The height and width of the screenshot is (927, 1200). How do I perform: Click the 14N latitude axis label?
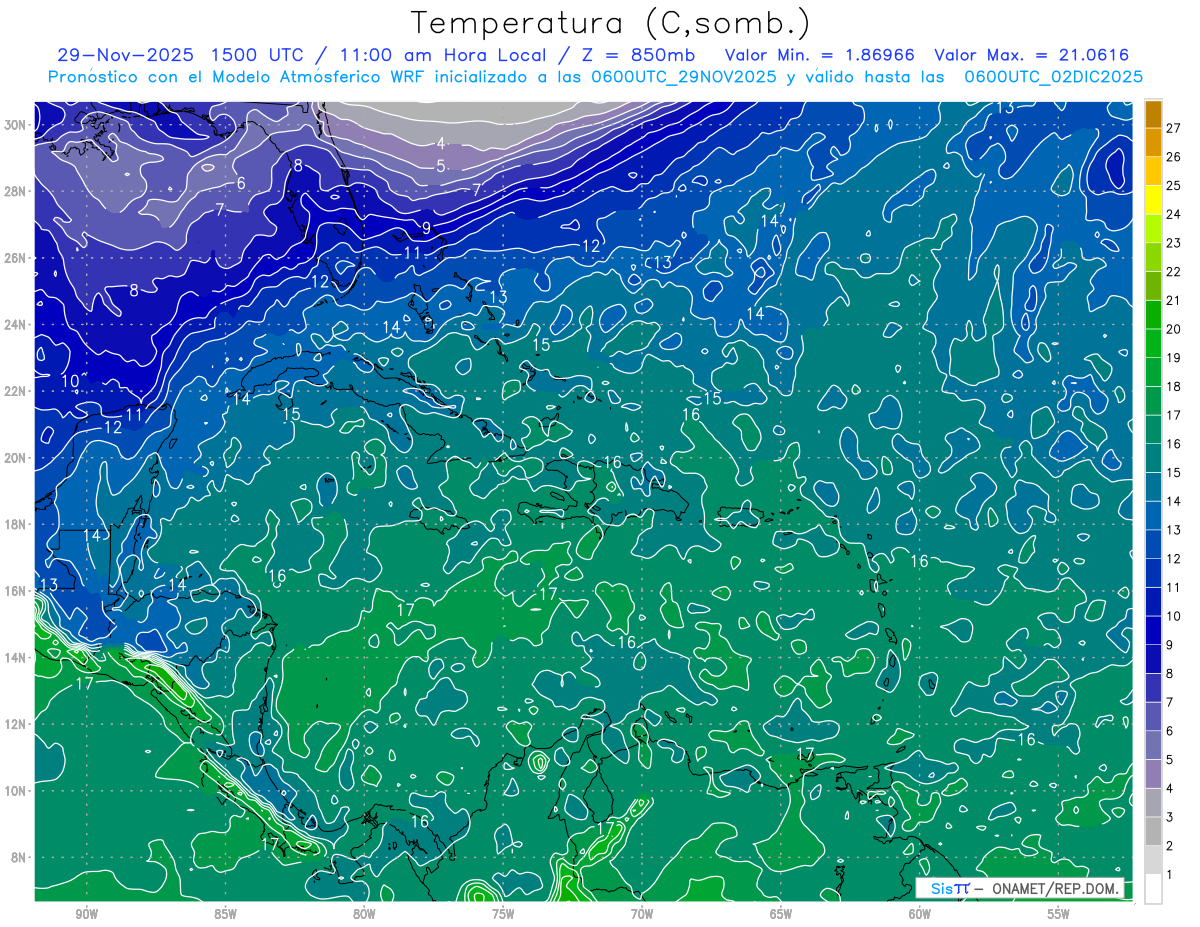[x=15, y=658]
